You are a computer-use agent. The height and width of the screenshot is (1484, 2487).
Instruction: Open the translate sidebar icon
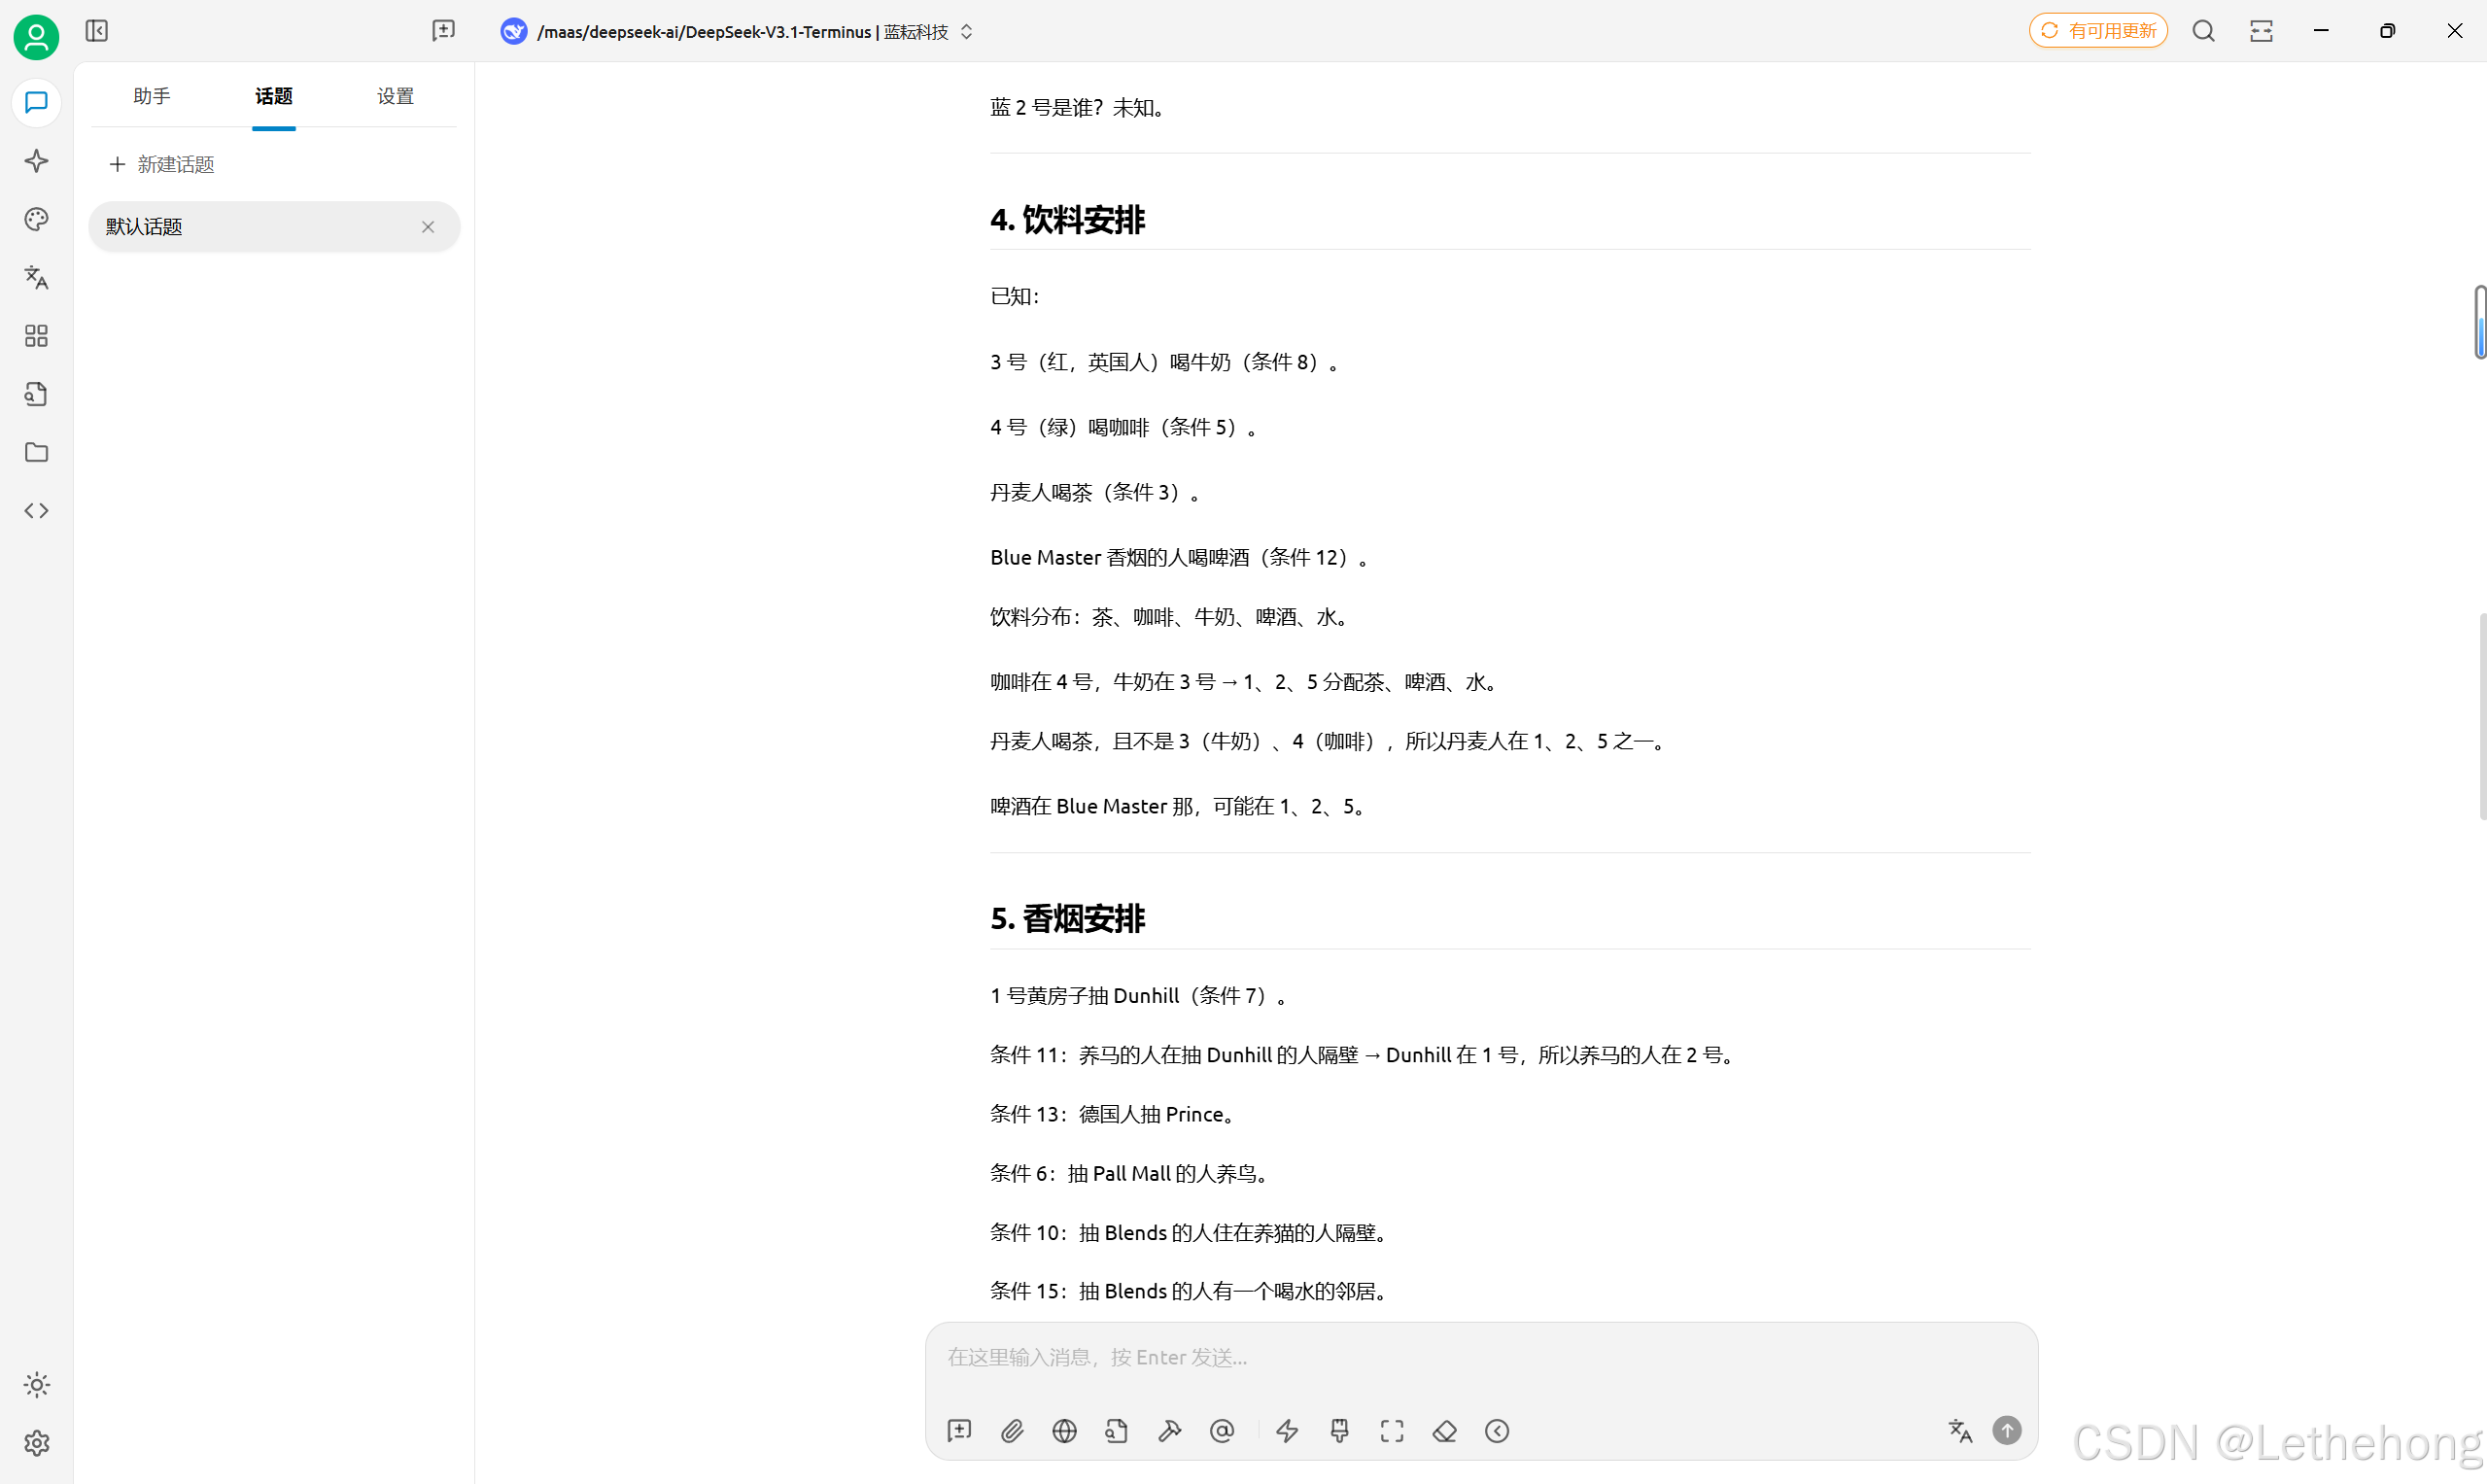[x=36, y=277]
